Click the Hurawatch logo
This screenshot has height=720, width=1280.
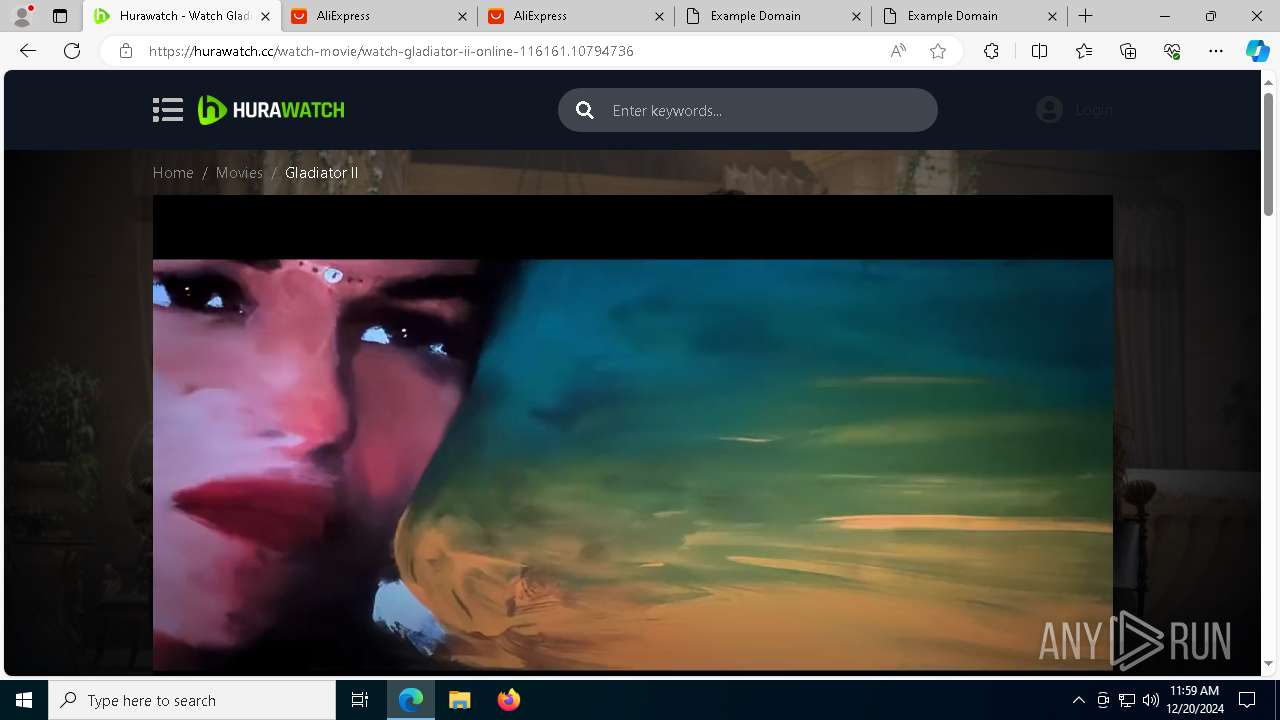(x=271, y=110)
